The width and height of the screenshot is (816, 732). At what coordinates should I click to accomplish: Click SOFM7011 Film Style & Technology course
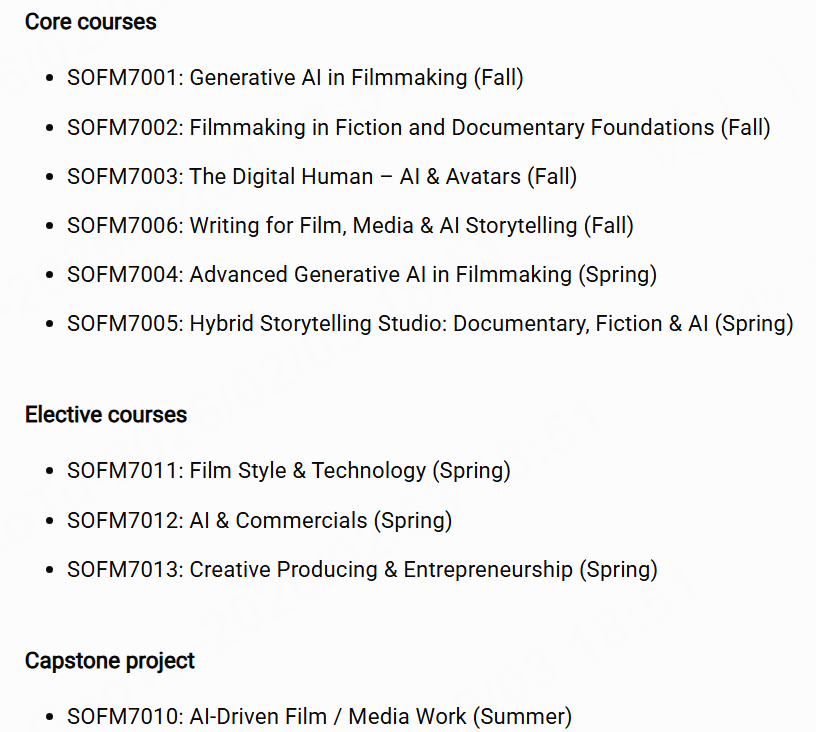[288, 470]
